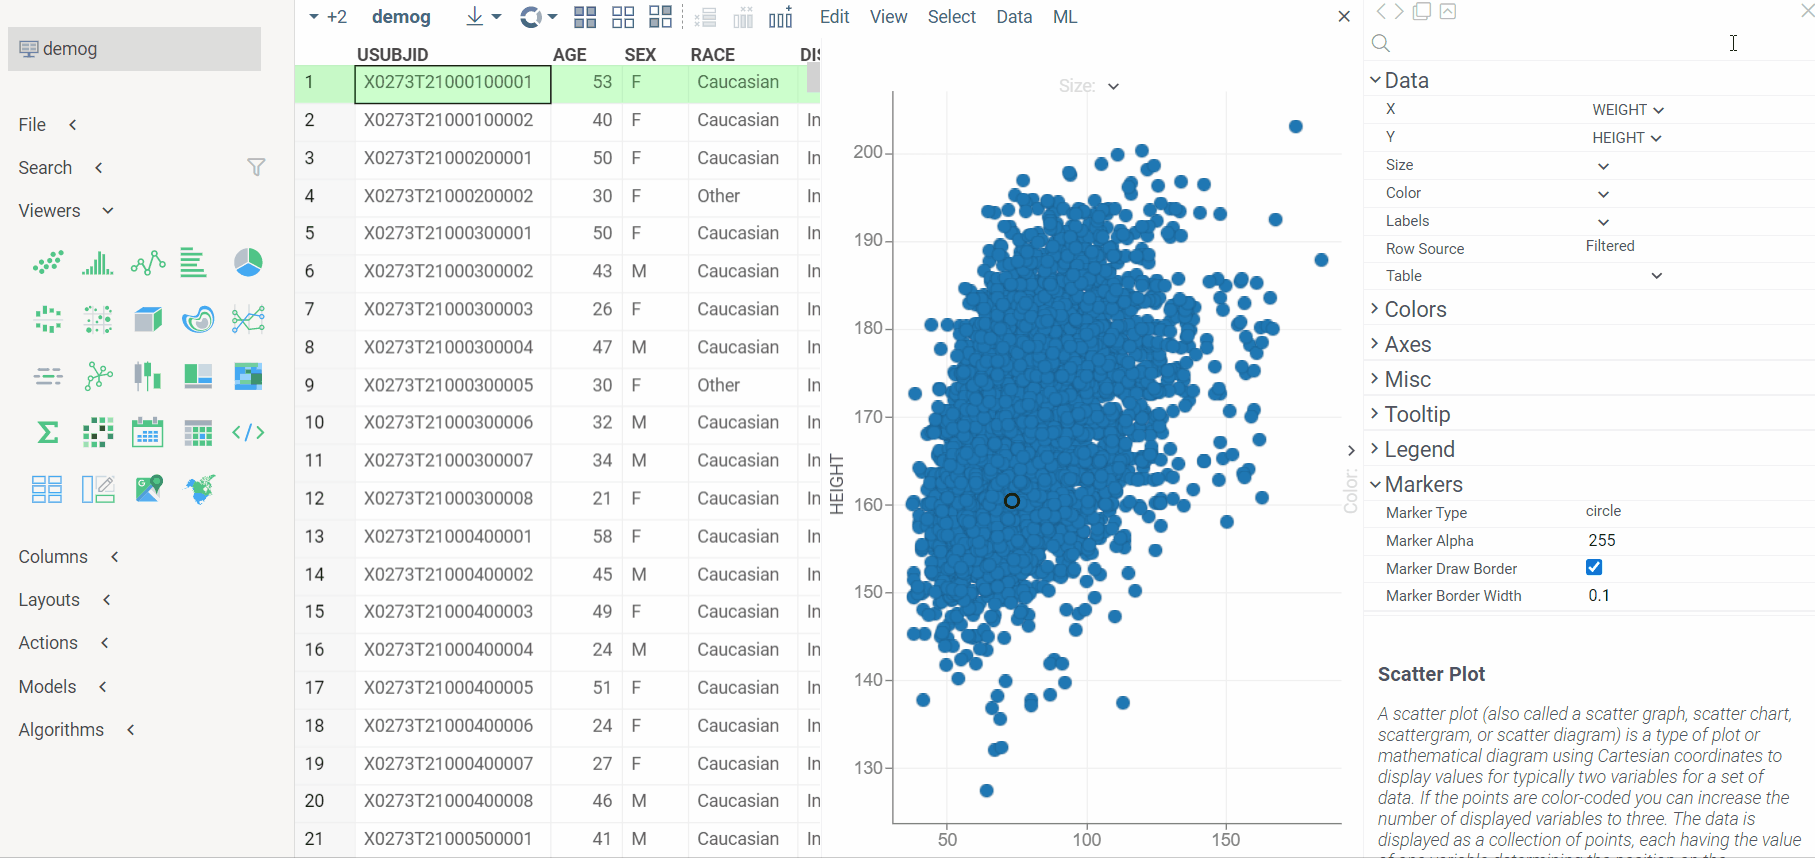
Task: Open the View menu
Action: (x=888, y=17)
